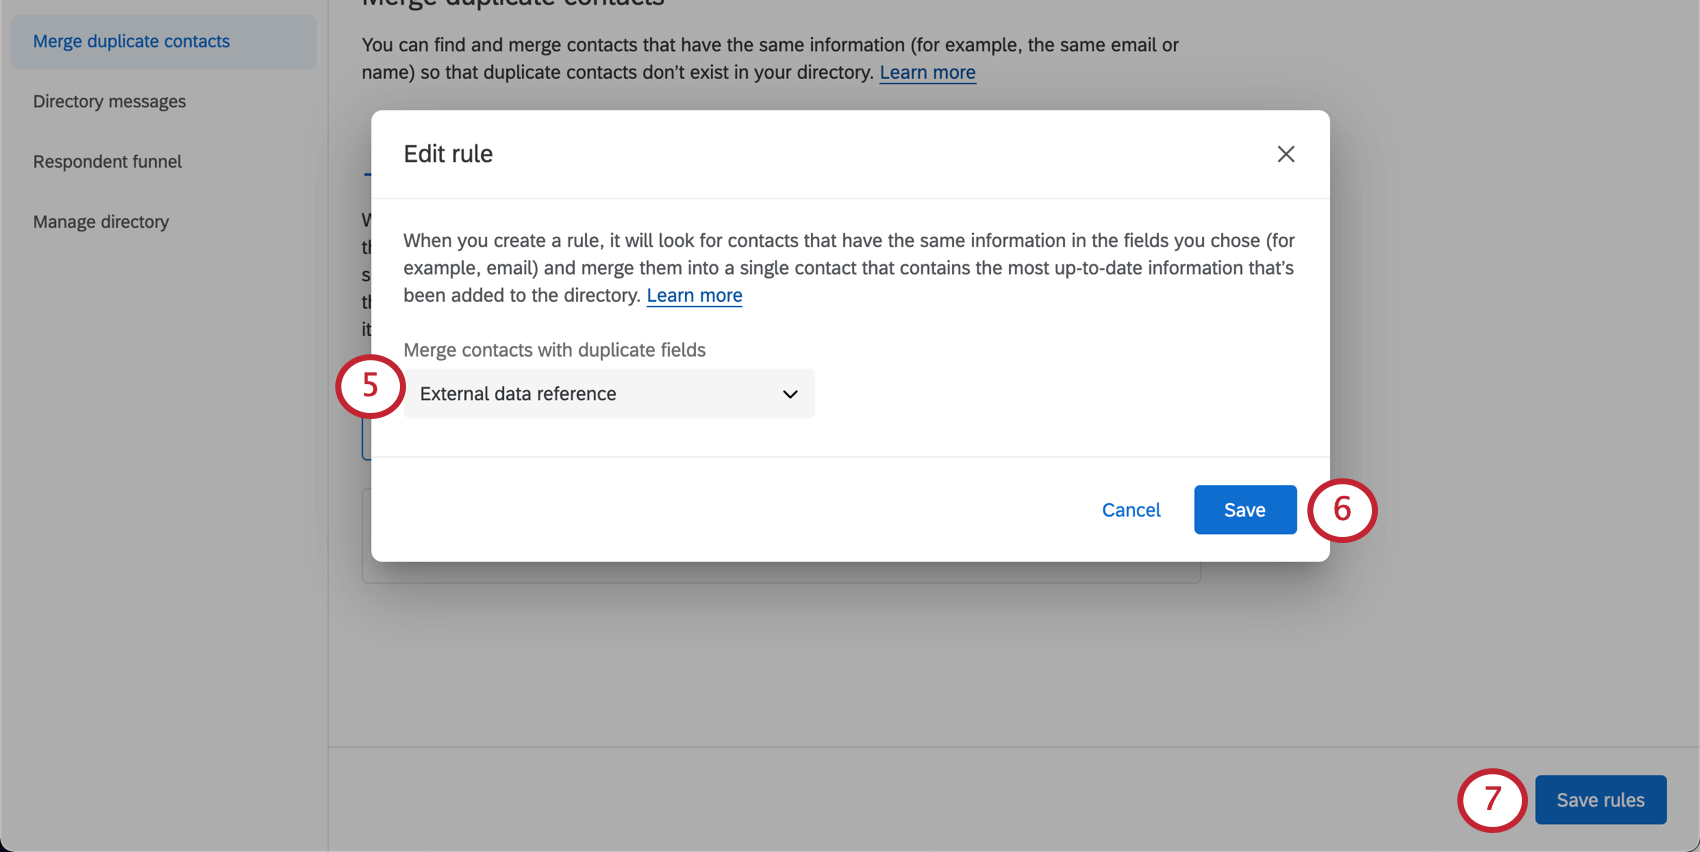Click 'Merge contacts with duplicate fields' label
The height and width of the screenshot is (852, 1700).
[554, 350]
